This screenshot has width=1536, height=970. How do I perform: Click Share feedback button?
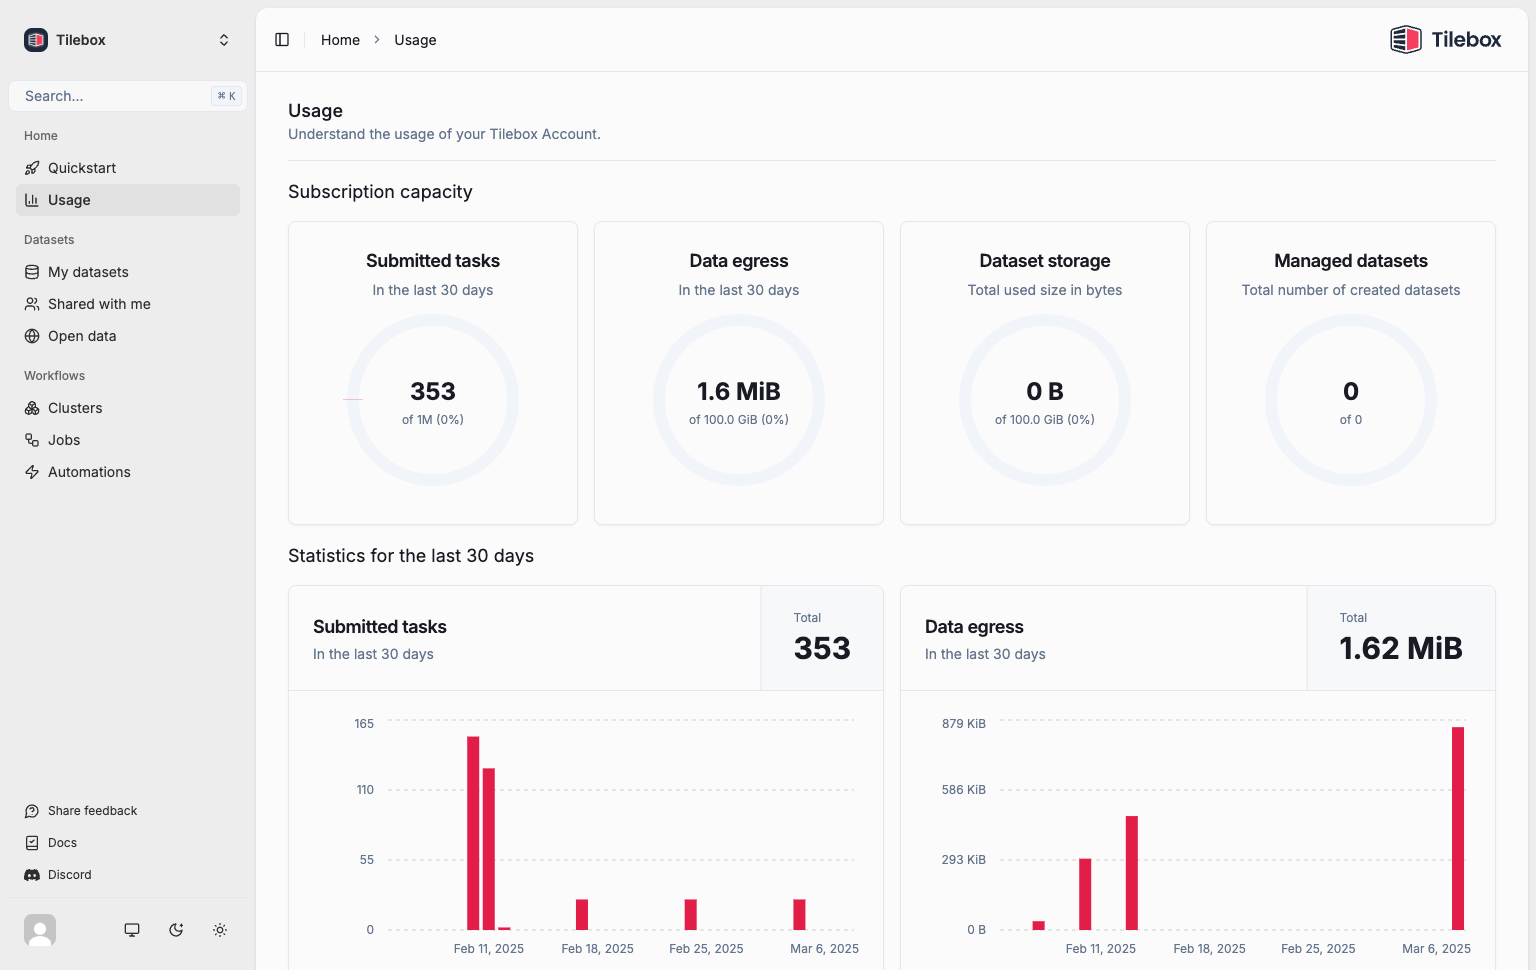point(92,811)
